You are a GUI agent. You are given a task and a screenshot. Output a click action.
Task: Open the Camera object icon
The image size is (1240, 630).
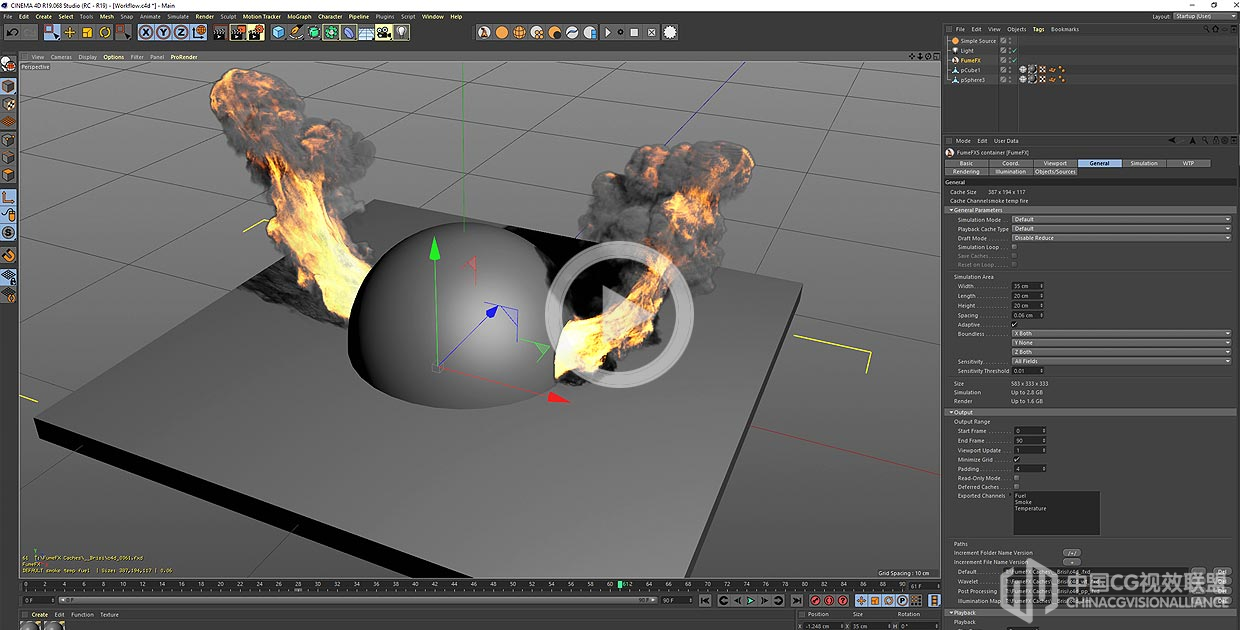pyautogui.click(x=384, y=32)
